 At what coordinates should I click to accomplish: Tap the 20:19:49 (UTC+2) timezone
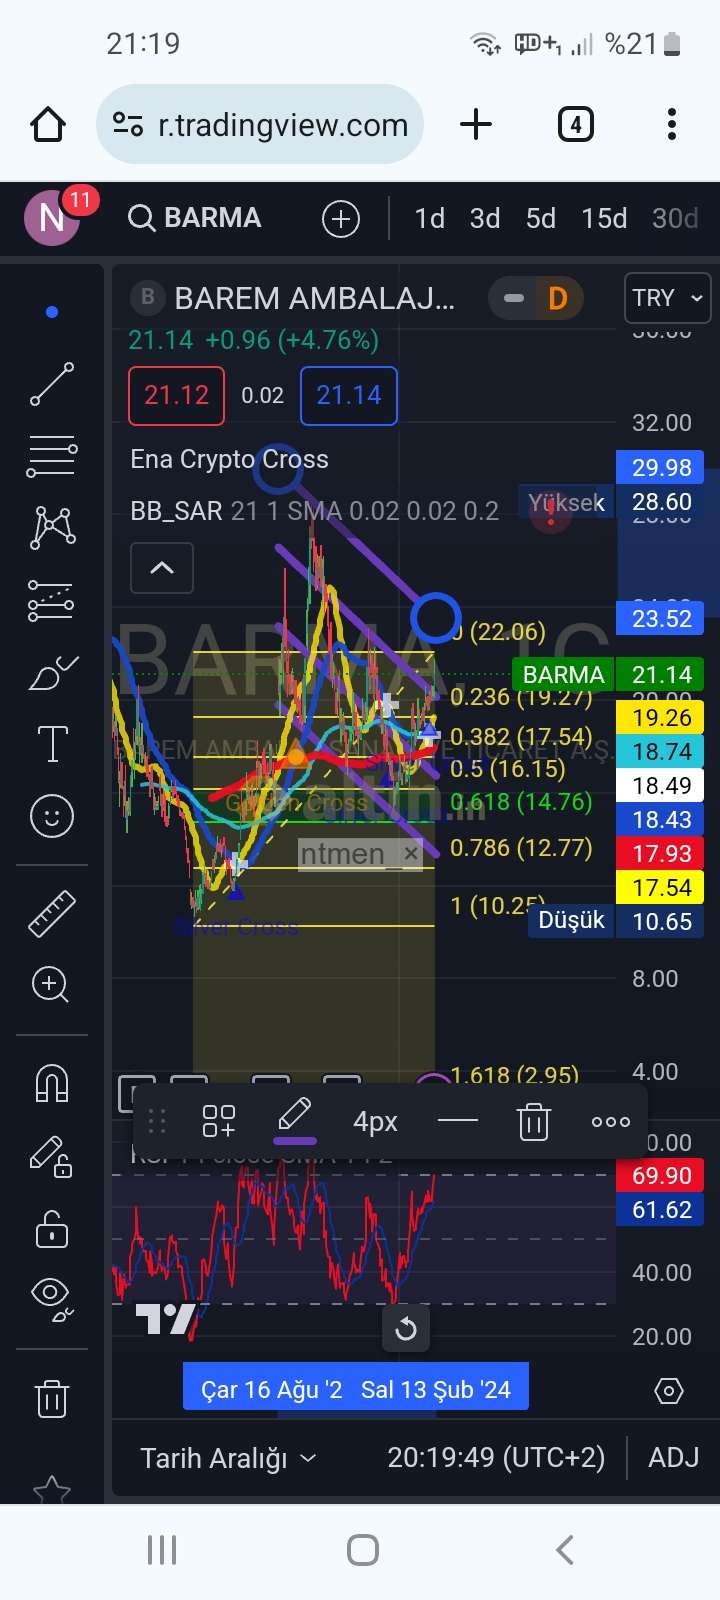click(496, 1458)
